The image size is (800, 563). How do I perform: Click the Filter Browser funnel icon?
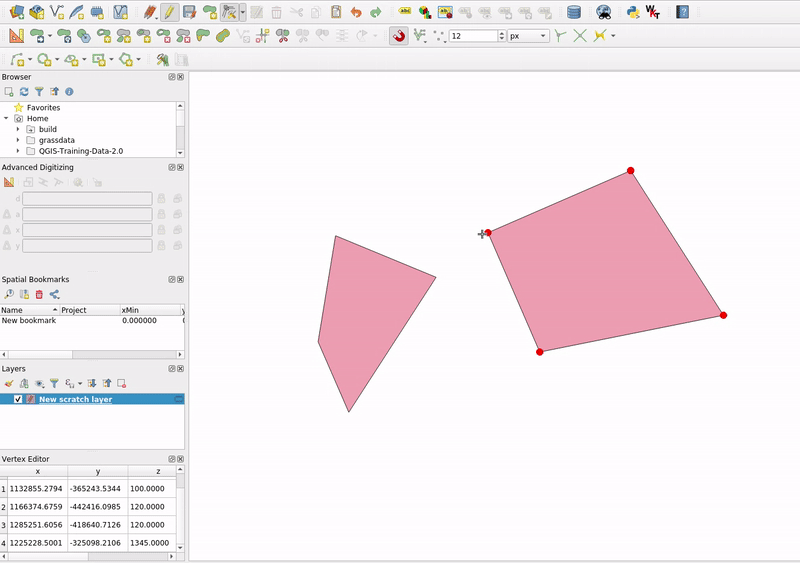pos(39,91)
